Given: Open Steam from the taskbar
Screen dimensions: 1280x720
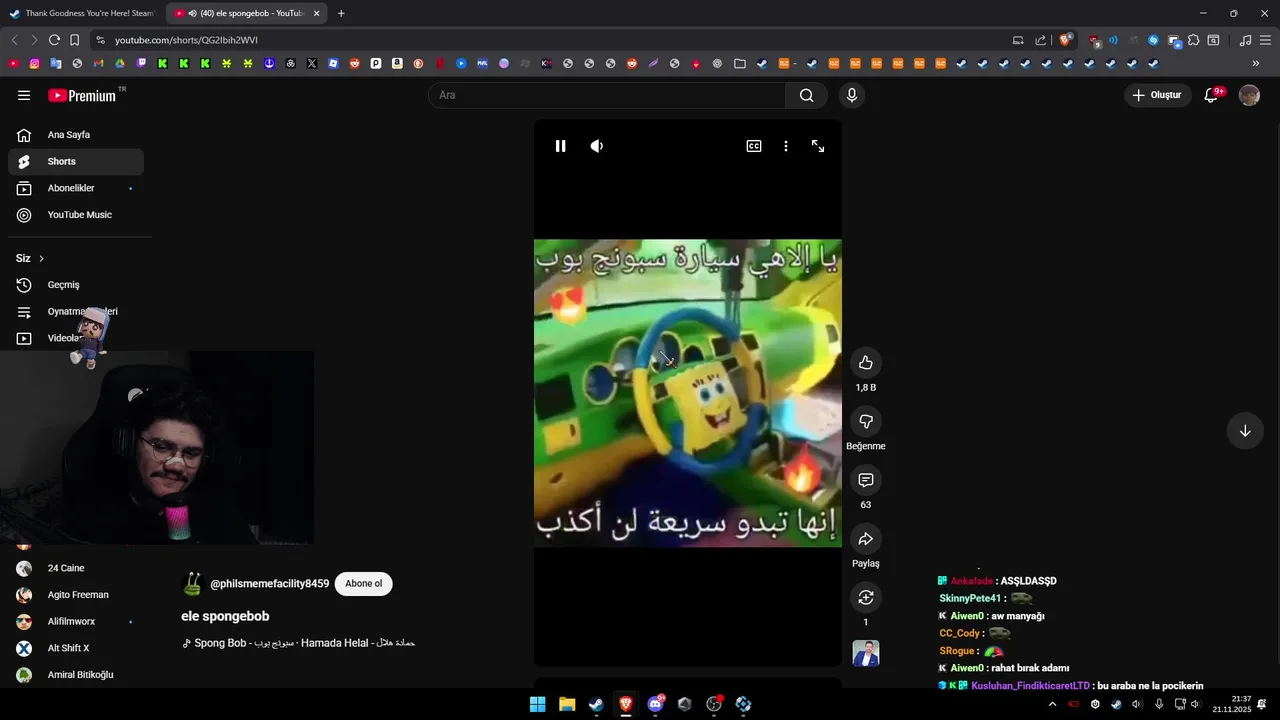Looking at the screenshot, I should coord(596,704).
